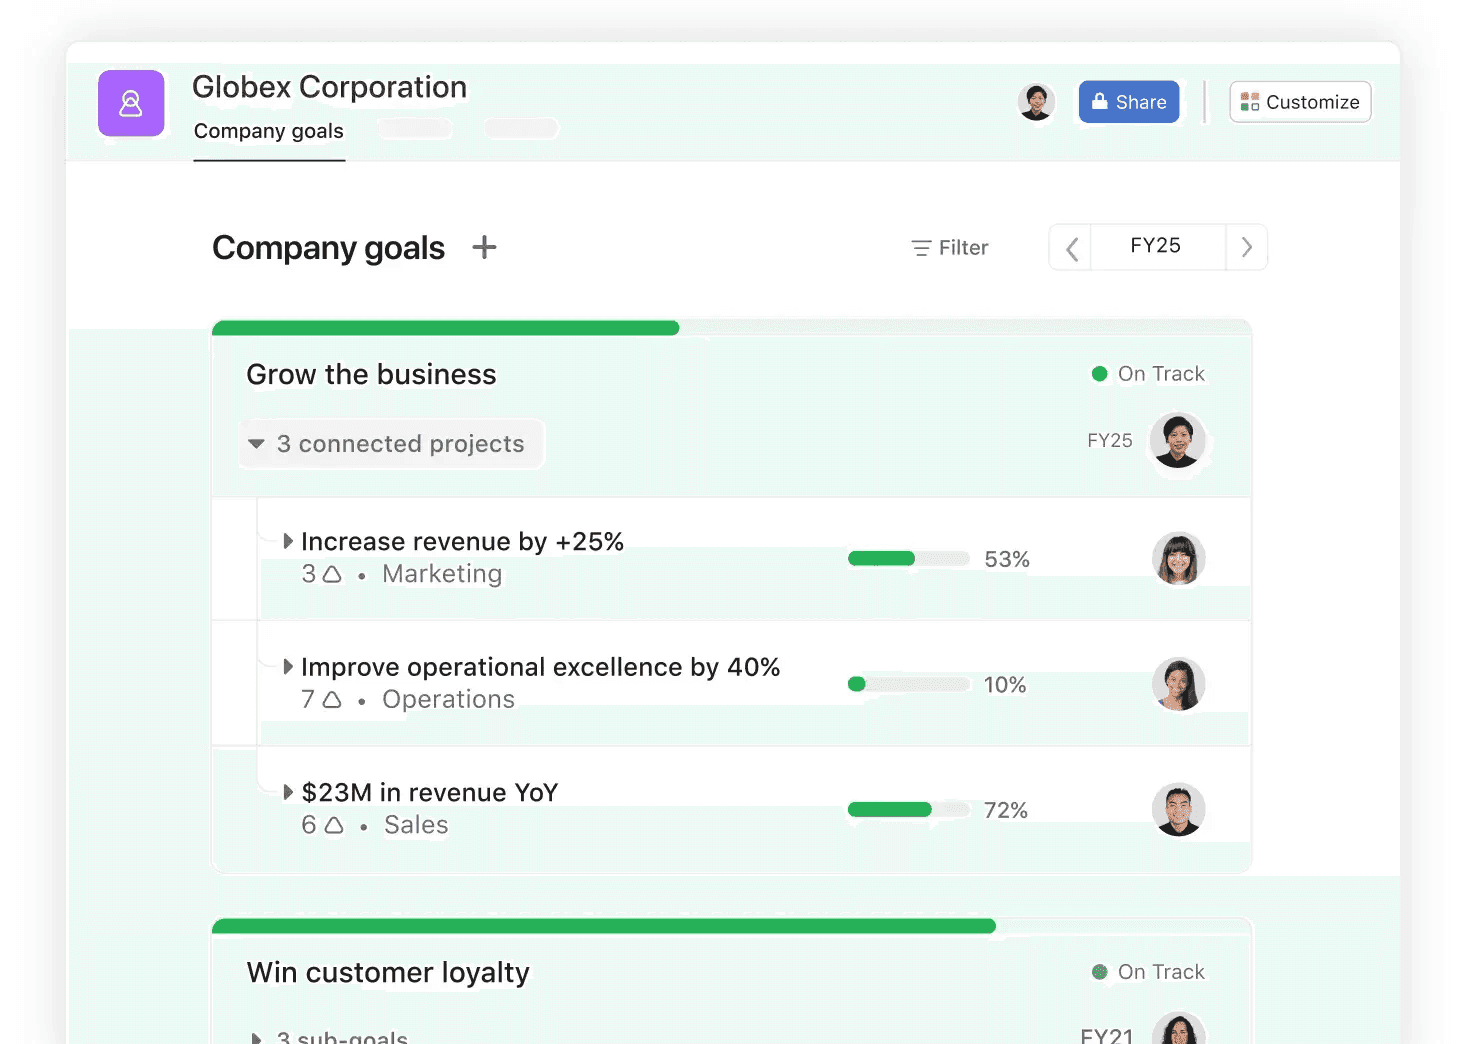Click the 72% percentage text

point(1006,810)
